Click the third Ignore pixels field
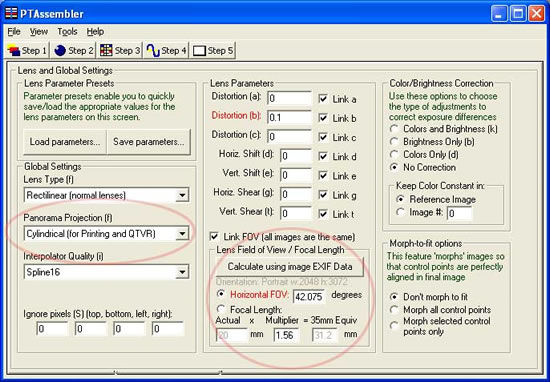The height and width of the screenshot is (382, 550). 129,329
